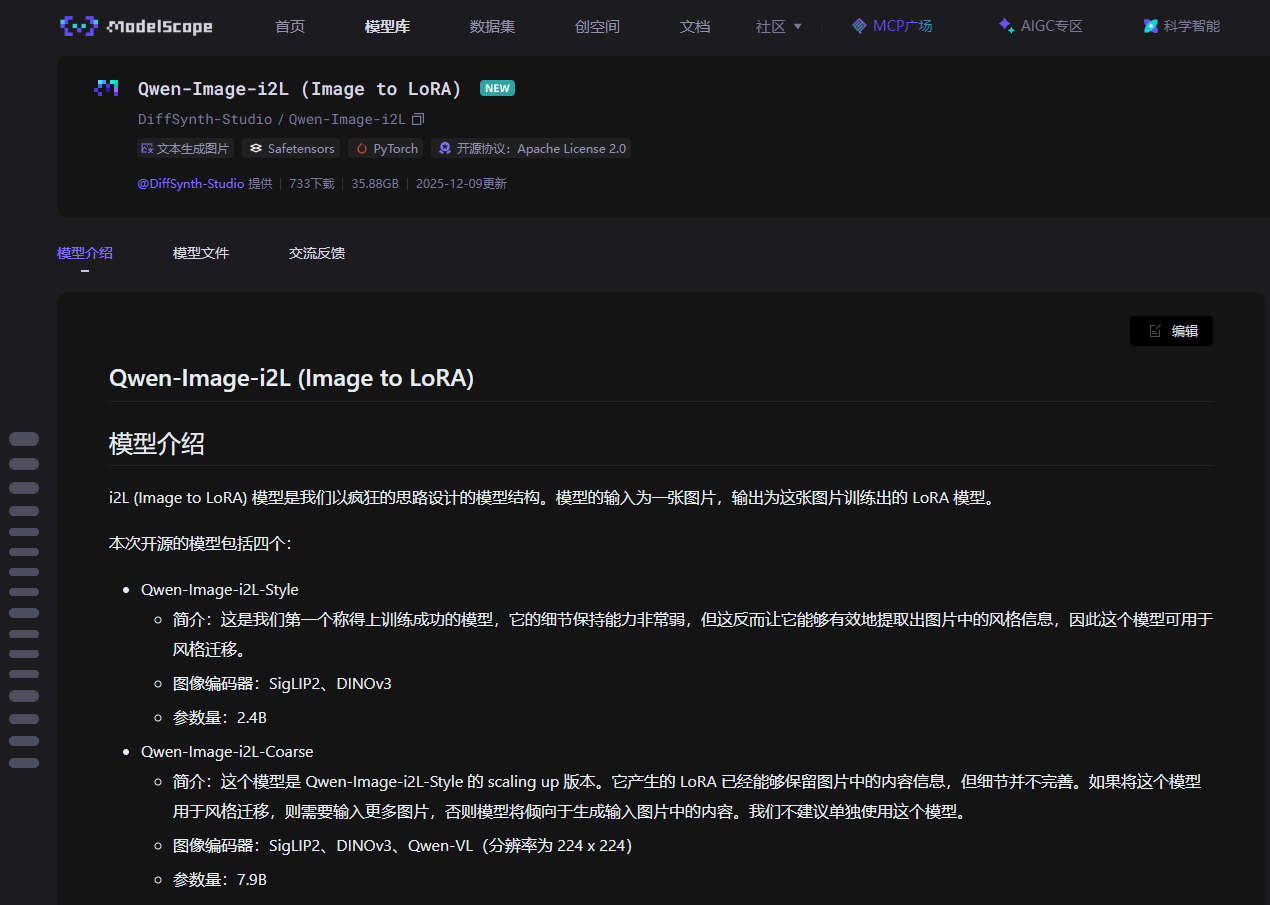Image resolution: width=1270 pixels, height=905 pixels.
Task: Switch to the 模型文件 tab
Action: [x=200, y=253]
